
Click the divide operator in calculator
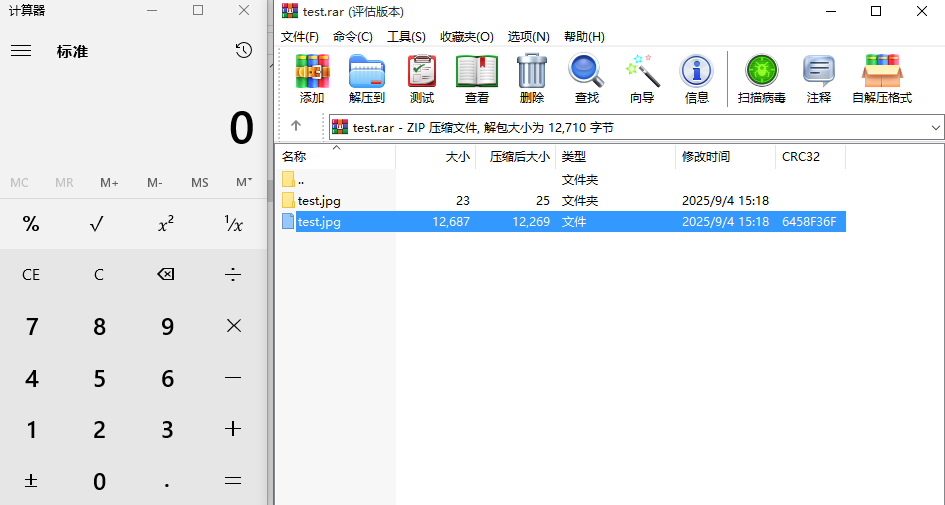[x=233, y=275]
